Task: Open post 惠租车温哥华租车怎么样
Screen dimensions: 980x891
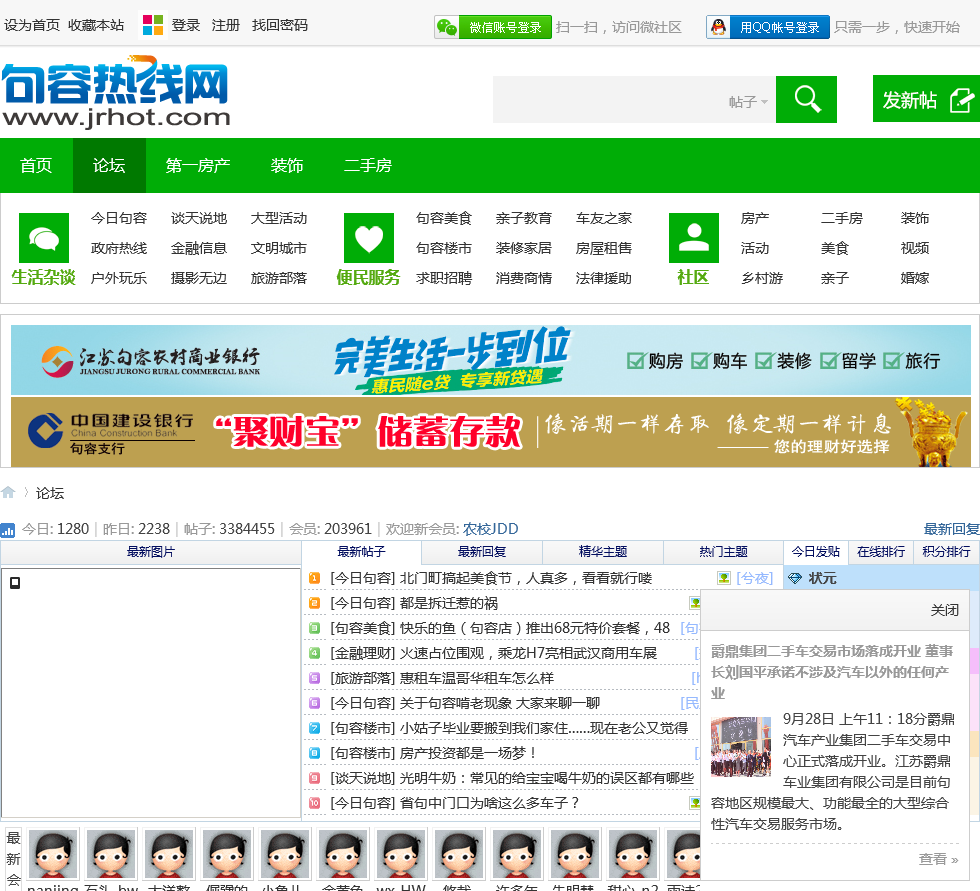Action: coord(477,678)
